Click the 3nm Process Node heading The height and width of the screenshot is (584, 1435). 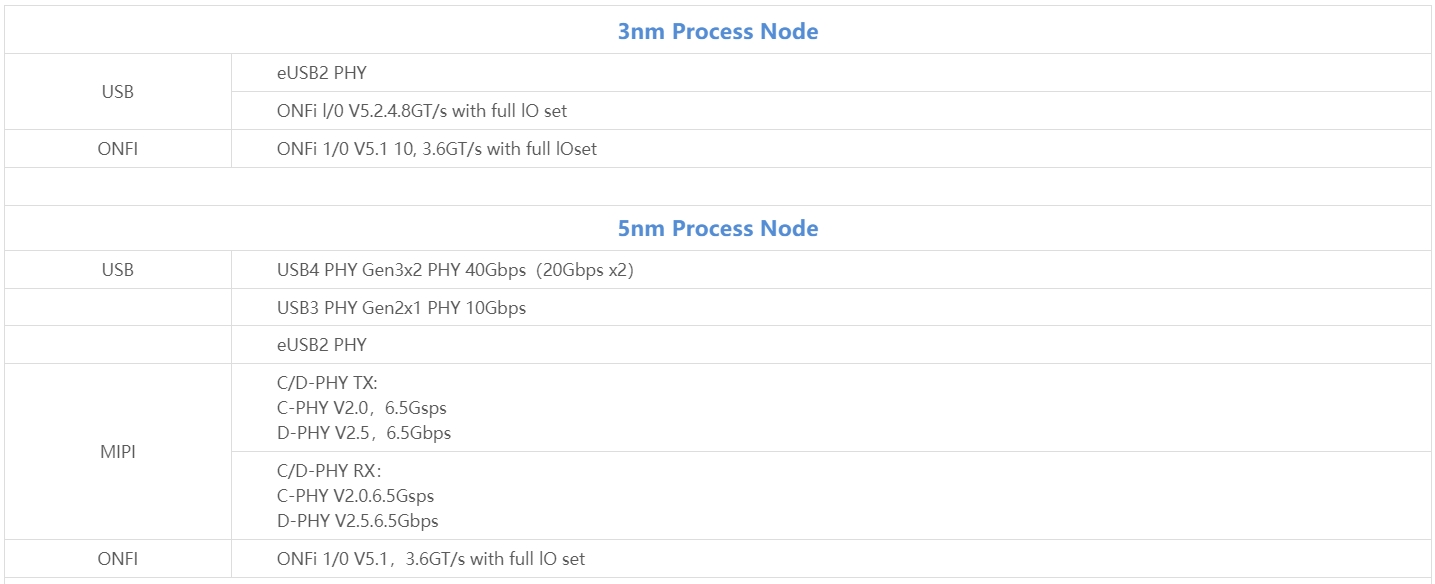pyautogui.click(x=718, y=31)
